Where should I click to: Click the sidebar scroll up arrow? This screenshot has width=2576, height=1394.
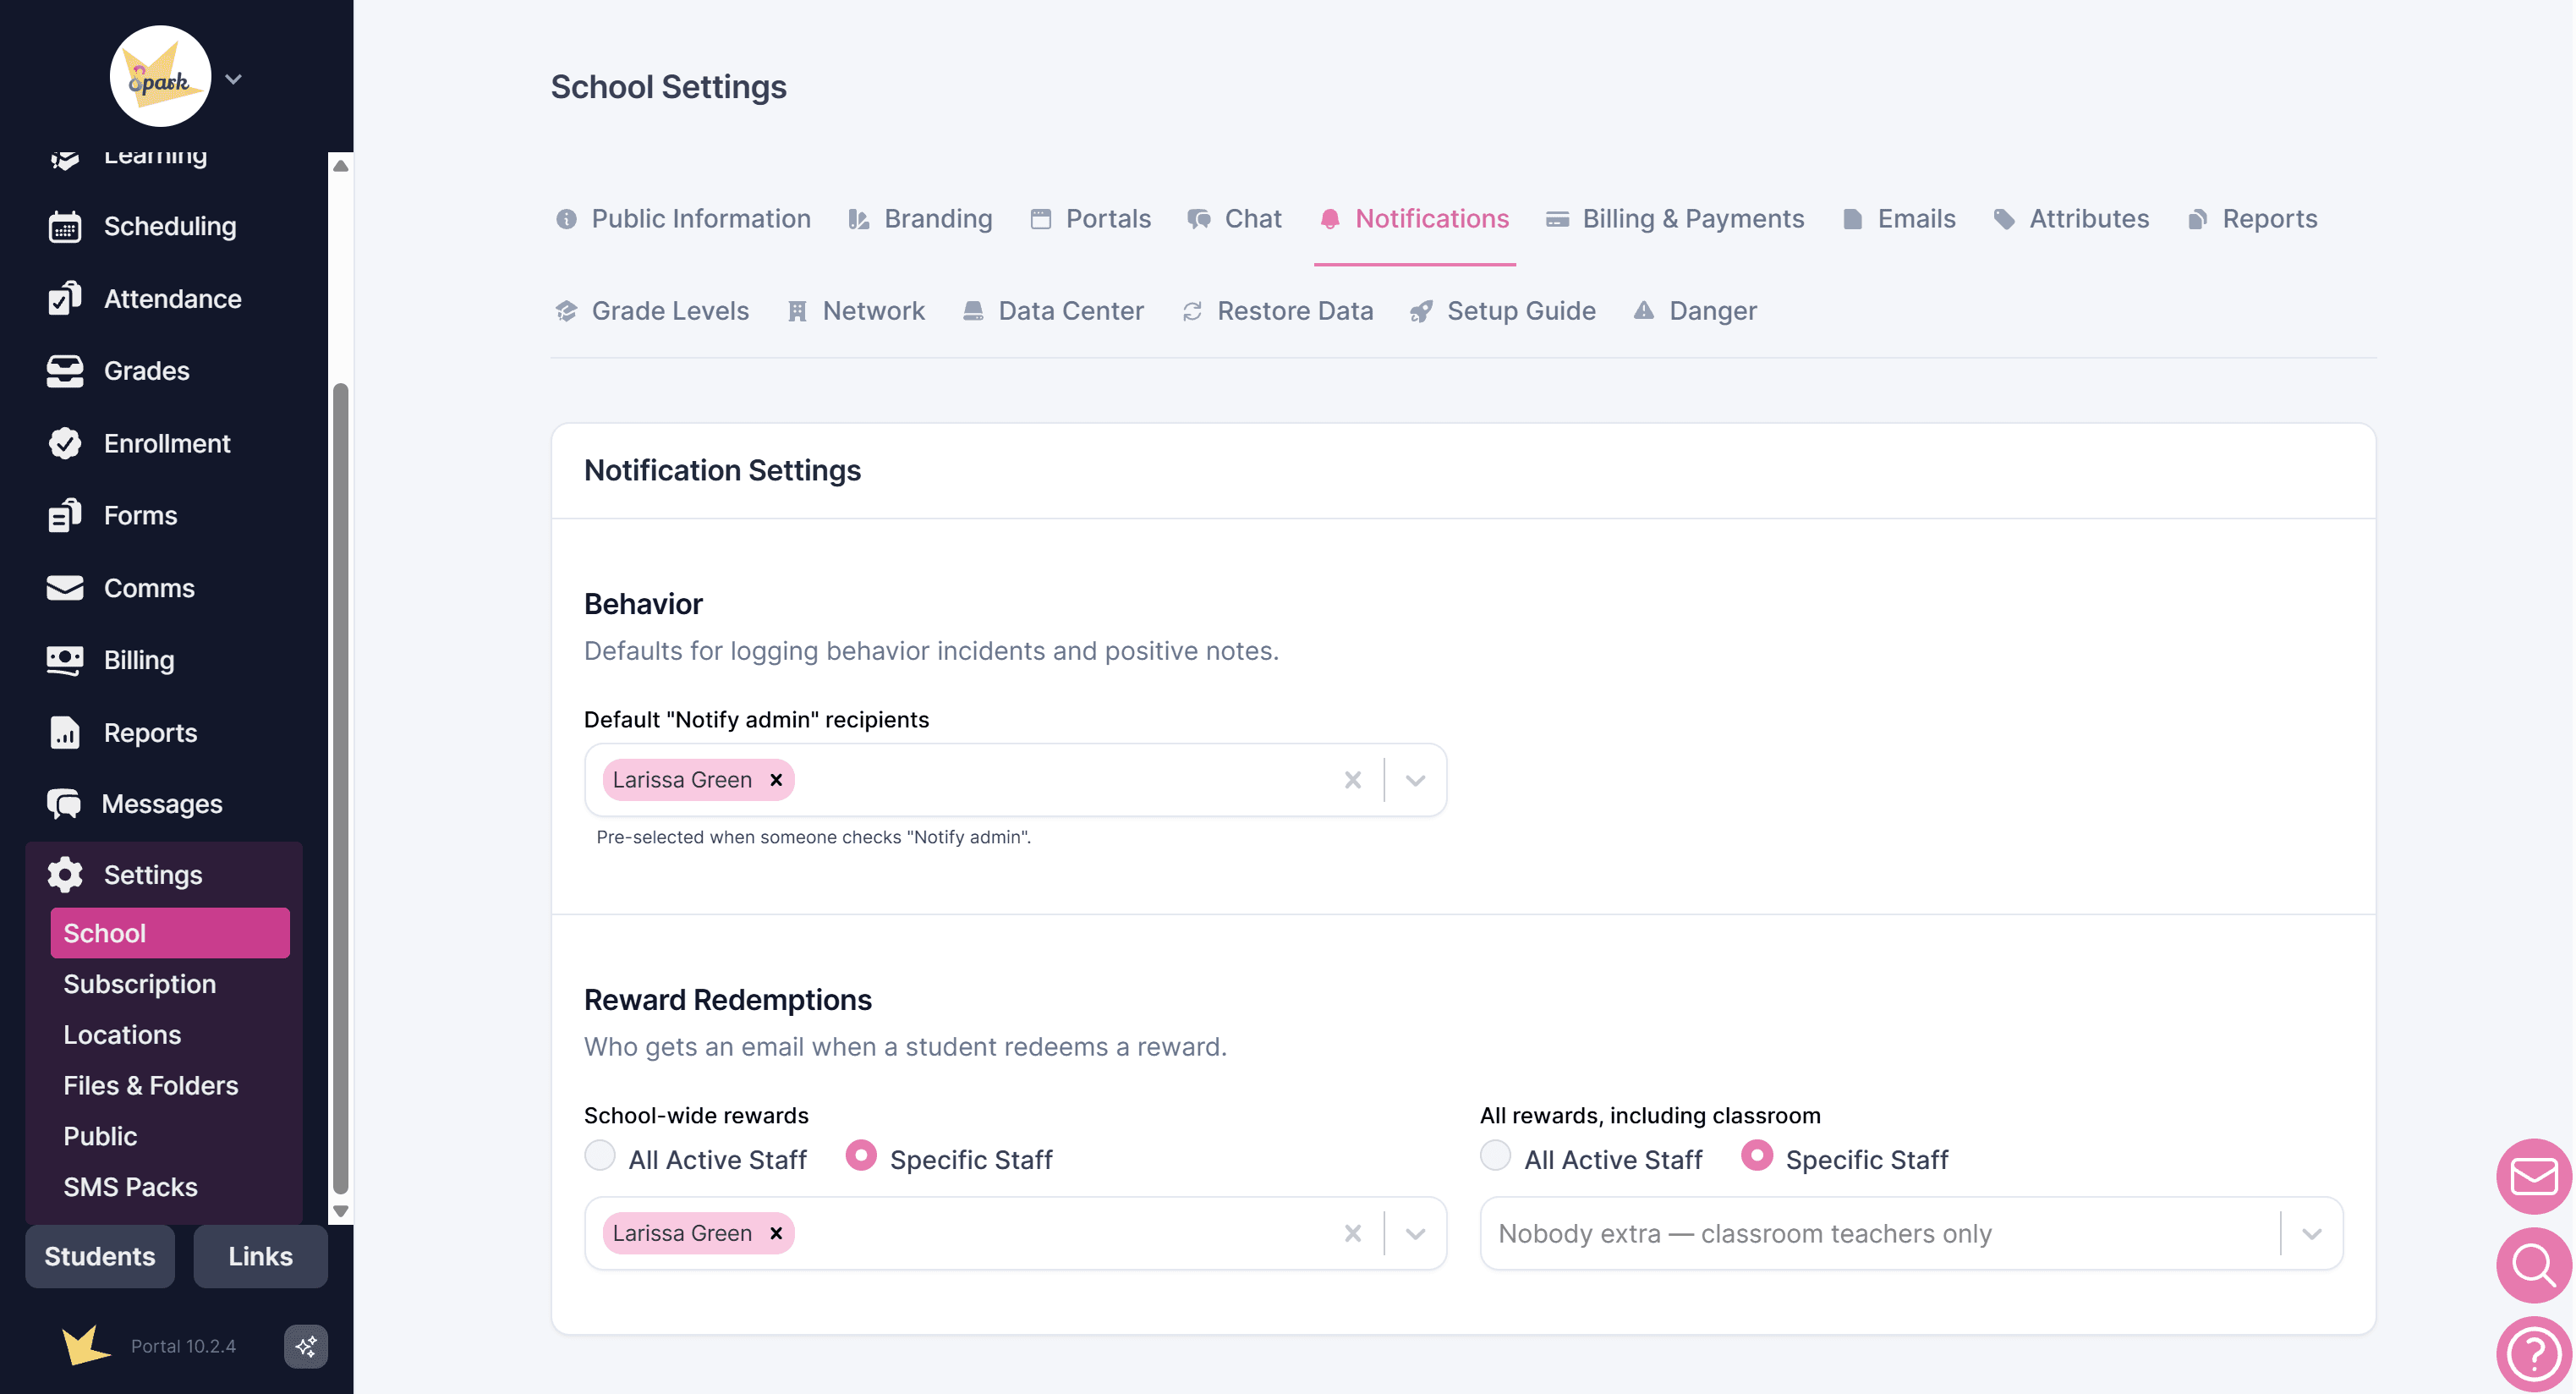point(341,166)
